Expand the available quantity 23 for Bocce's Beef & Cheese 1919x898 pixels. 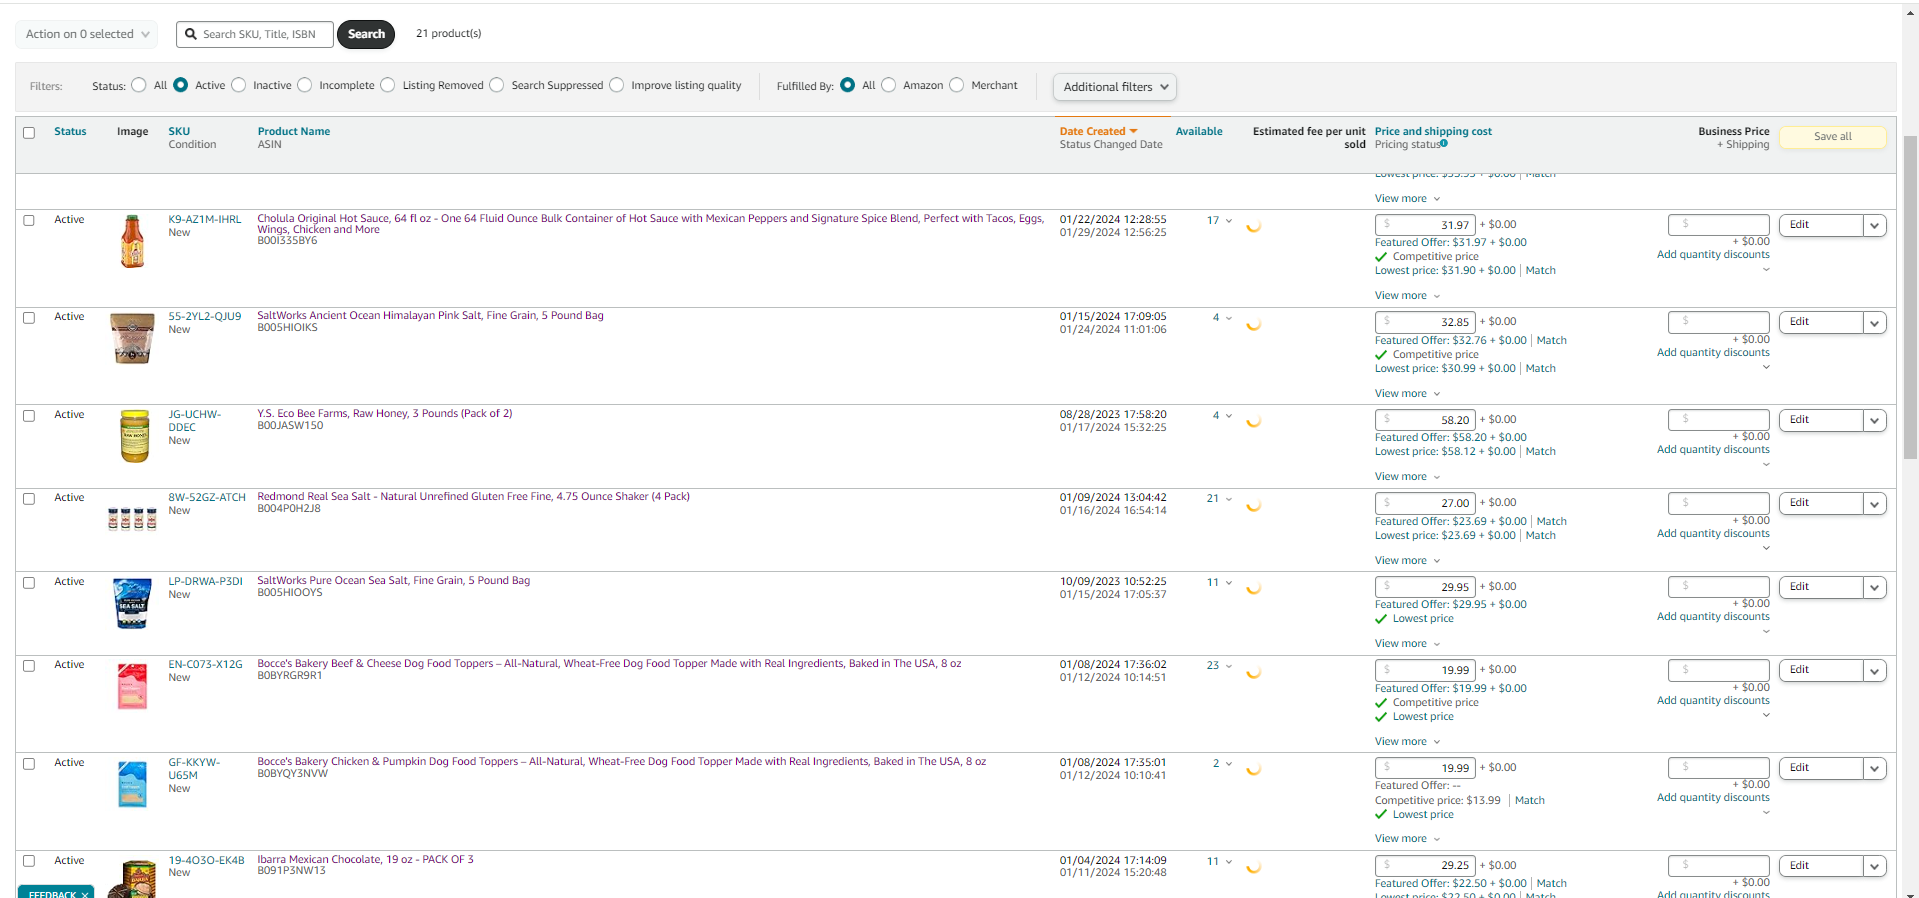click(1219, 666)
